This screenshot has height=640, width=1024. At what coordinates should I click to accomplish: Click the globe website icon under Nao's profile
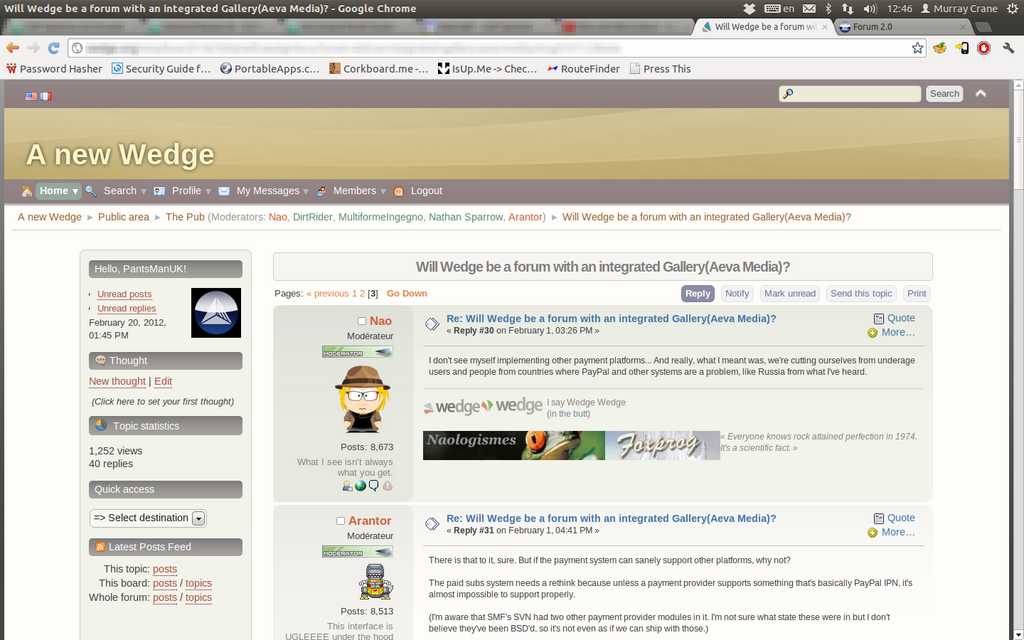[360, 486]
